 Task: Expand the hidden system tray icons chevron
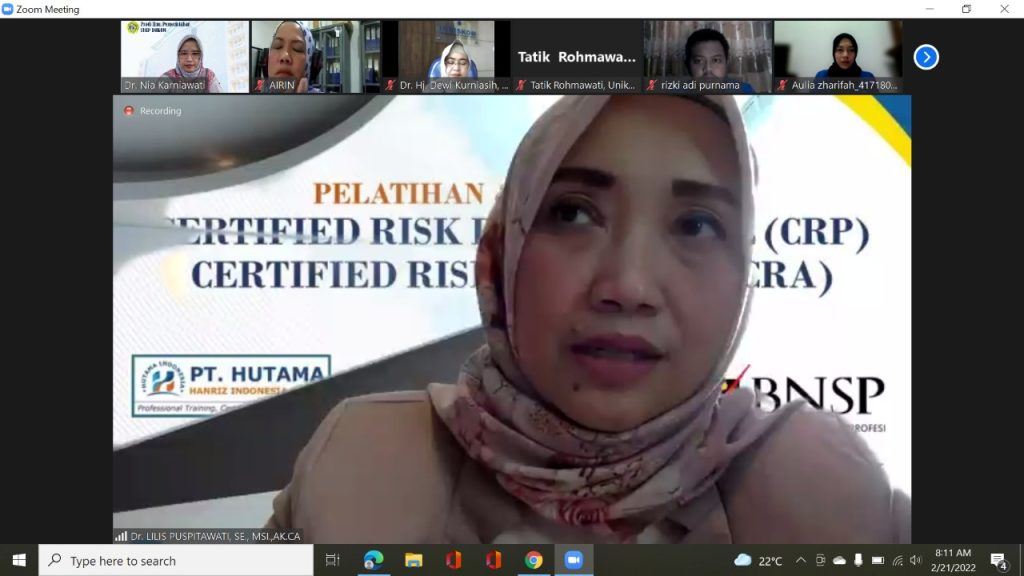[x=801, y=560]
